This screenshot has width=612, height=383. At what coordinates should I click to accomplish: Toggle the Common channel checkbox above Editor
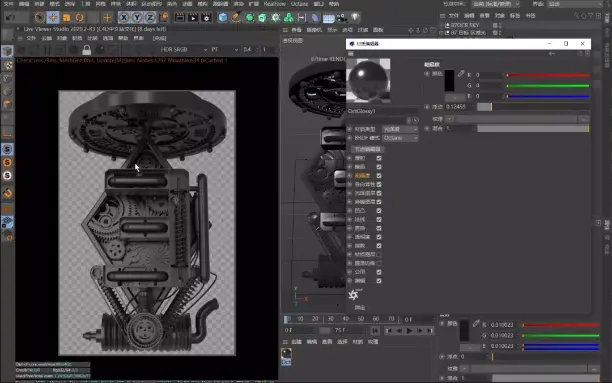click(x=379, y=272)
